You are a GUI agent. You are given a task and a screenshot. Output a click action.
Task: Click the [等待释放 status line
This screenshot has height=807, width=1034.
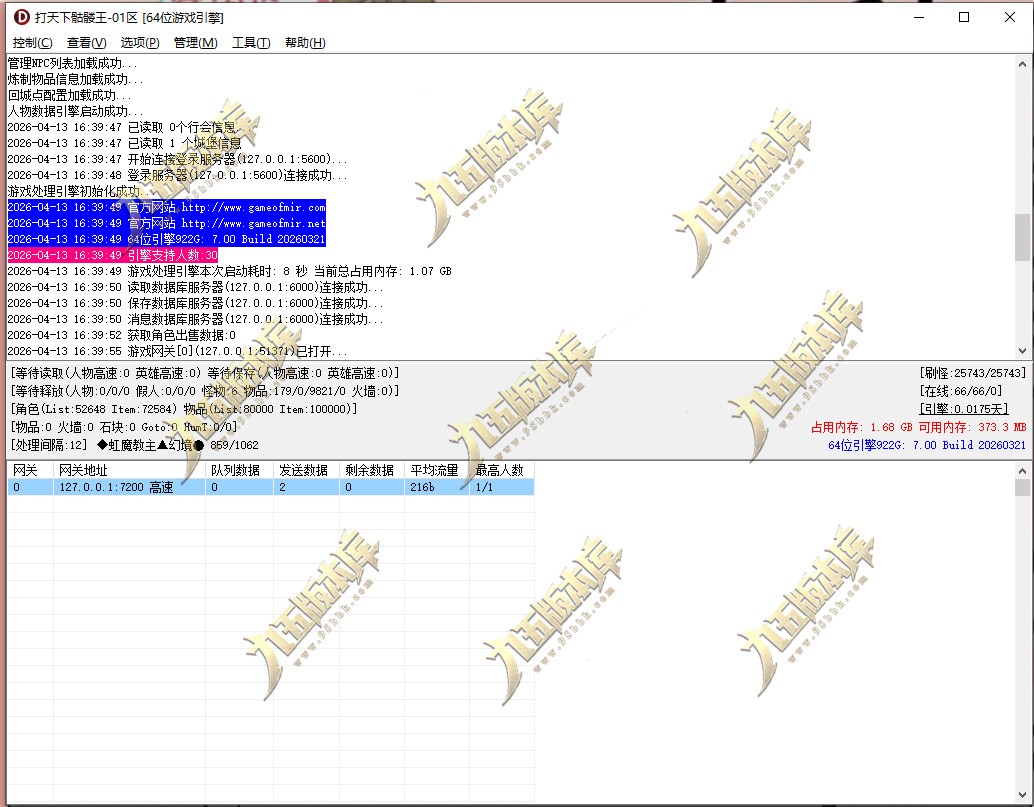pos(204,391)
